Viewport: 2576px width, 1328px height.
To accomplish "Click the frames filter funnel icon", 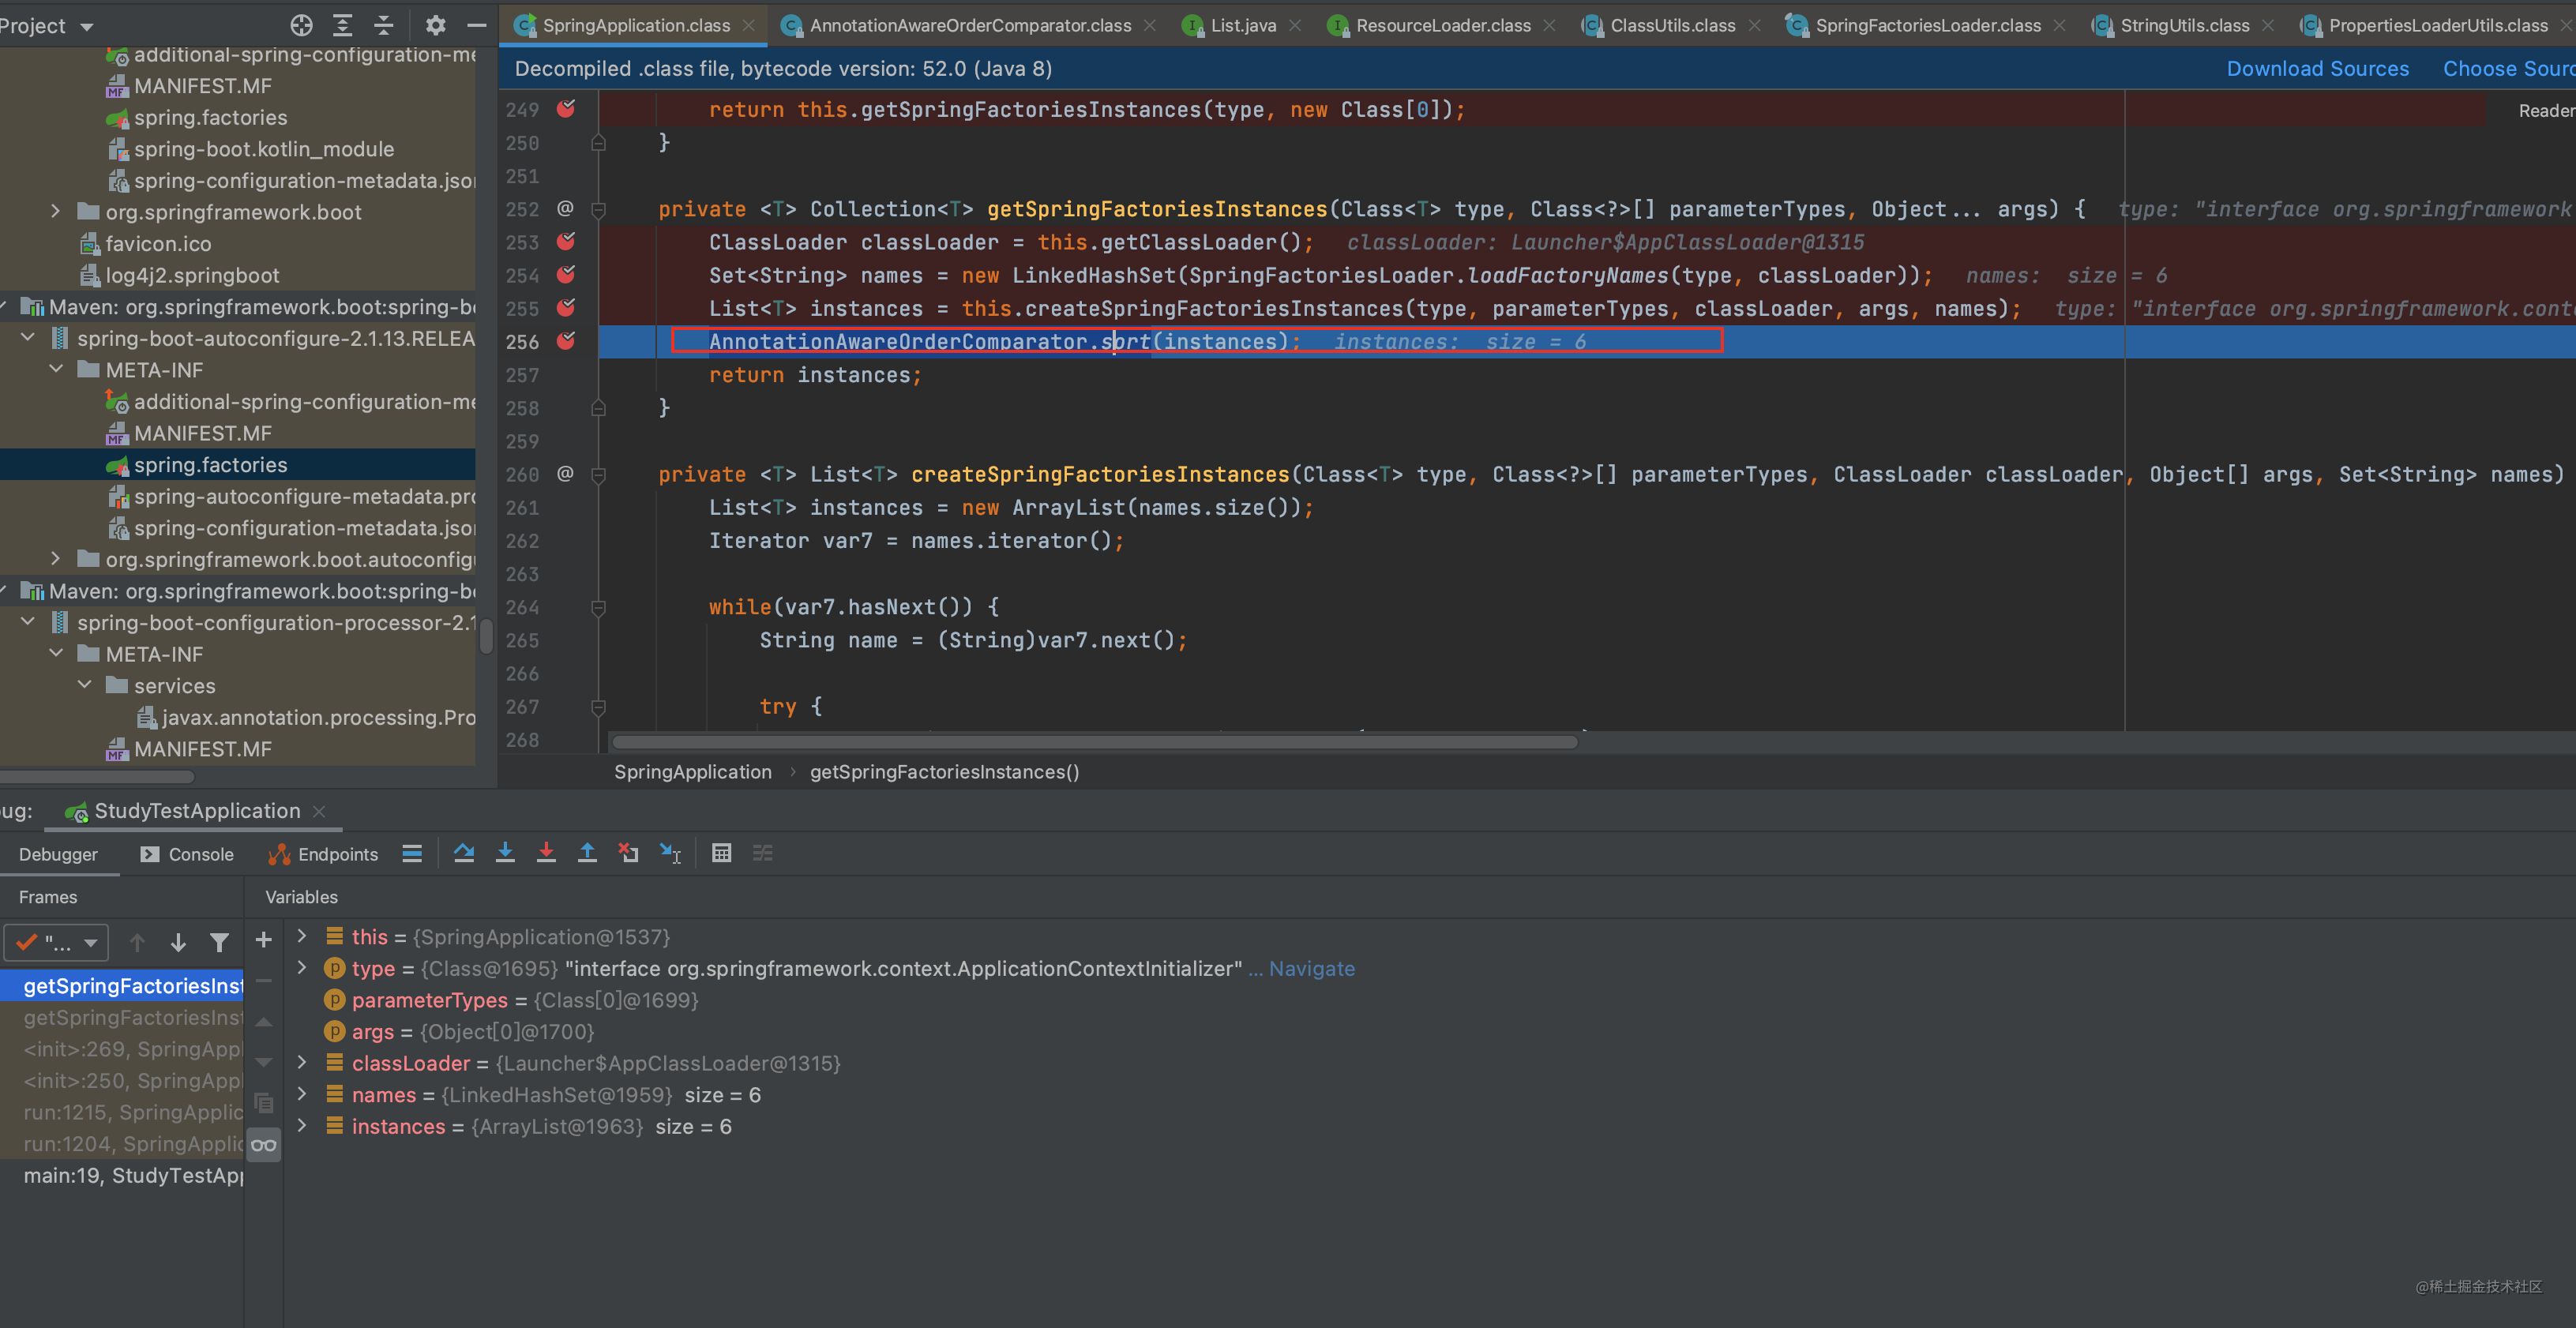I will click(219, 942).
